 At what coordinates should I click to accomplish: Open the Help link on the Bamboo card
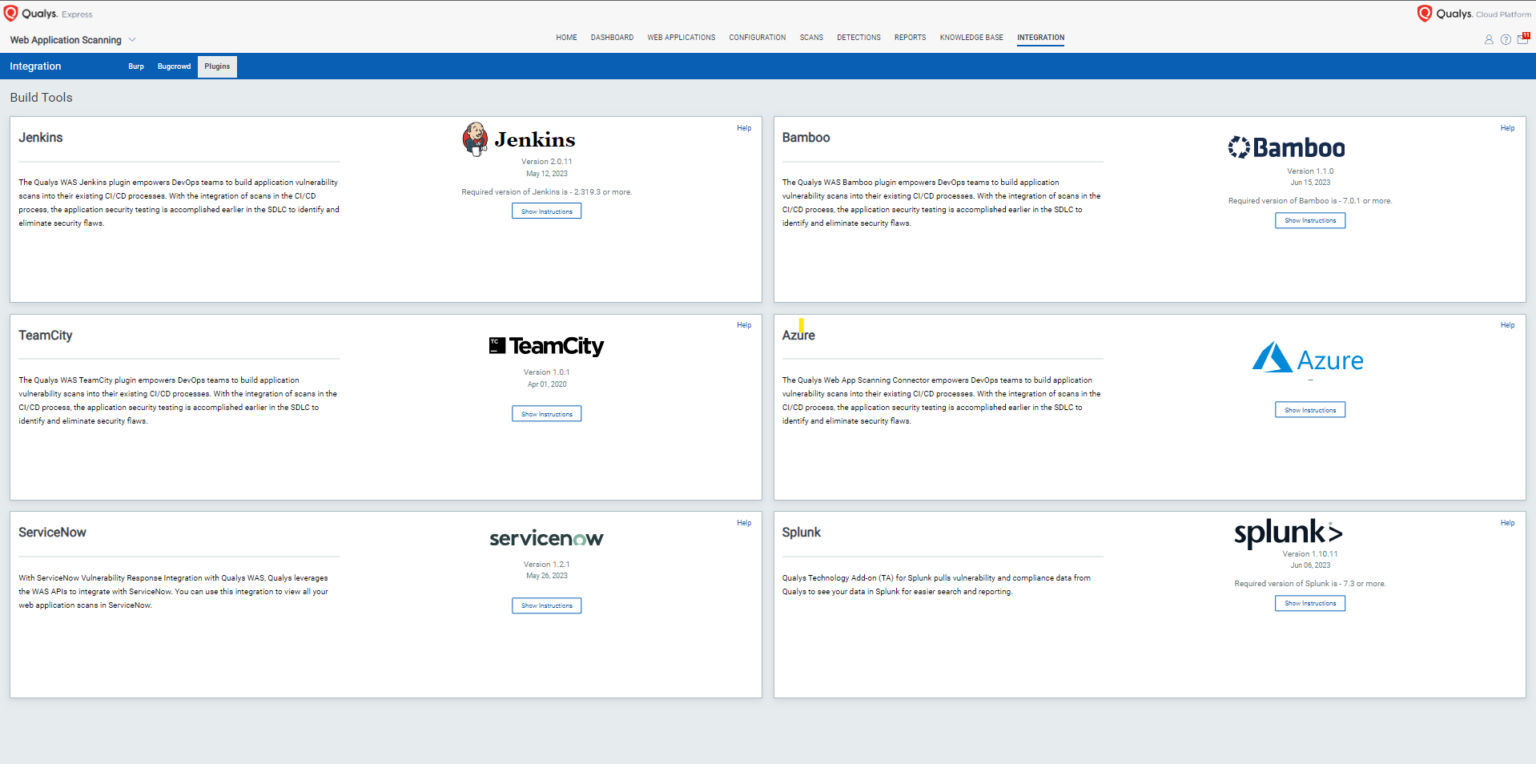pos(1507,128)
